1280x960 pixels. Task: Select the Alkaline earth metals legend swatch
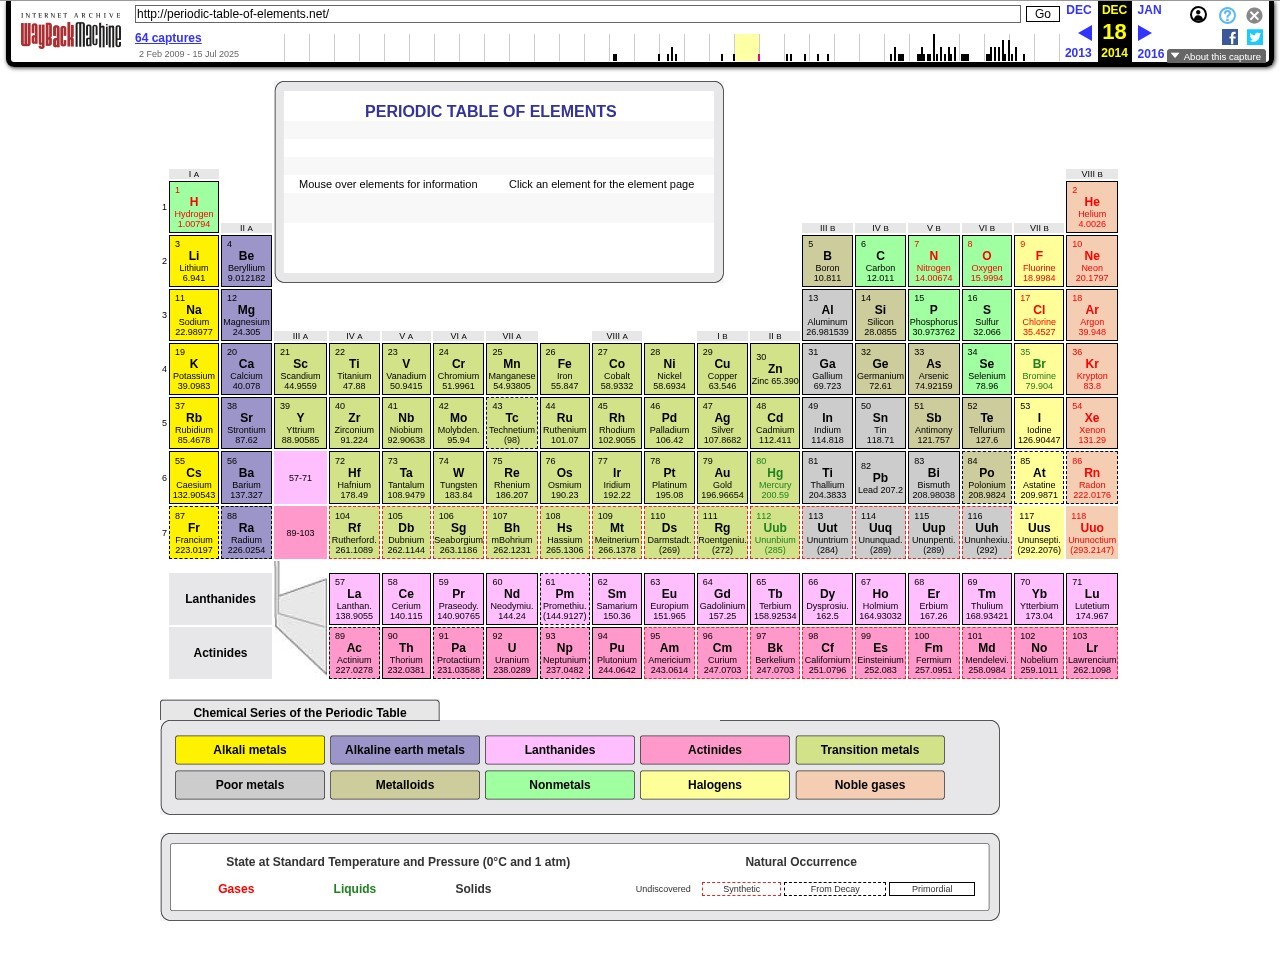[405, 750]
